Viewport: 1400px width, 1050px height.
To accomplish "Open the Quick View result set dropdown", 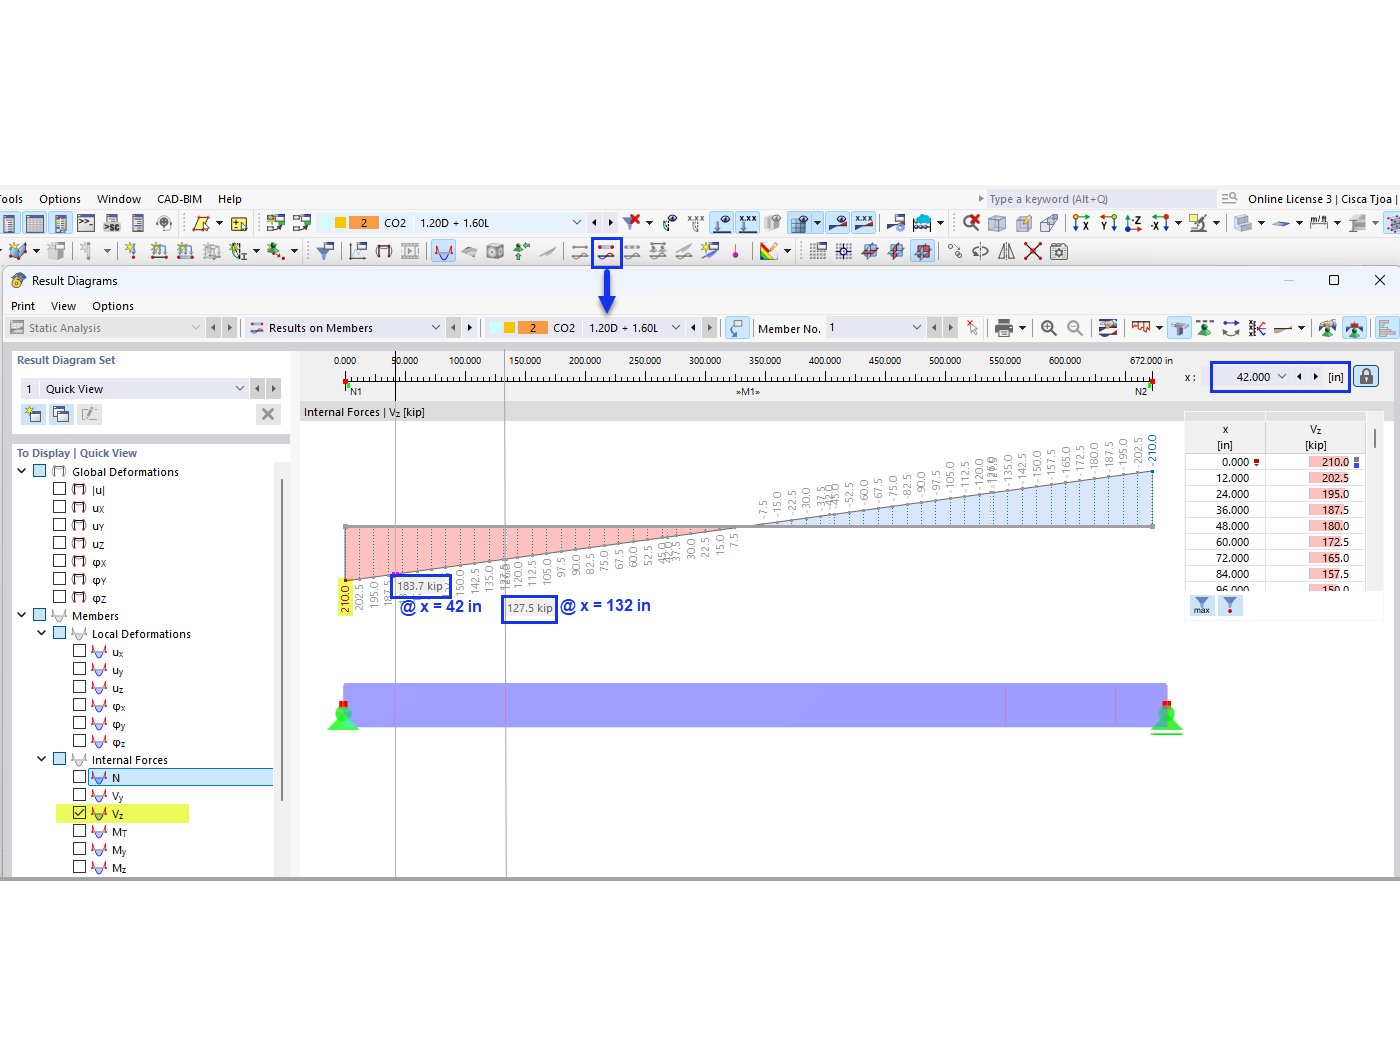I will [240, 388].
